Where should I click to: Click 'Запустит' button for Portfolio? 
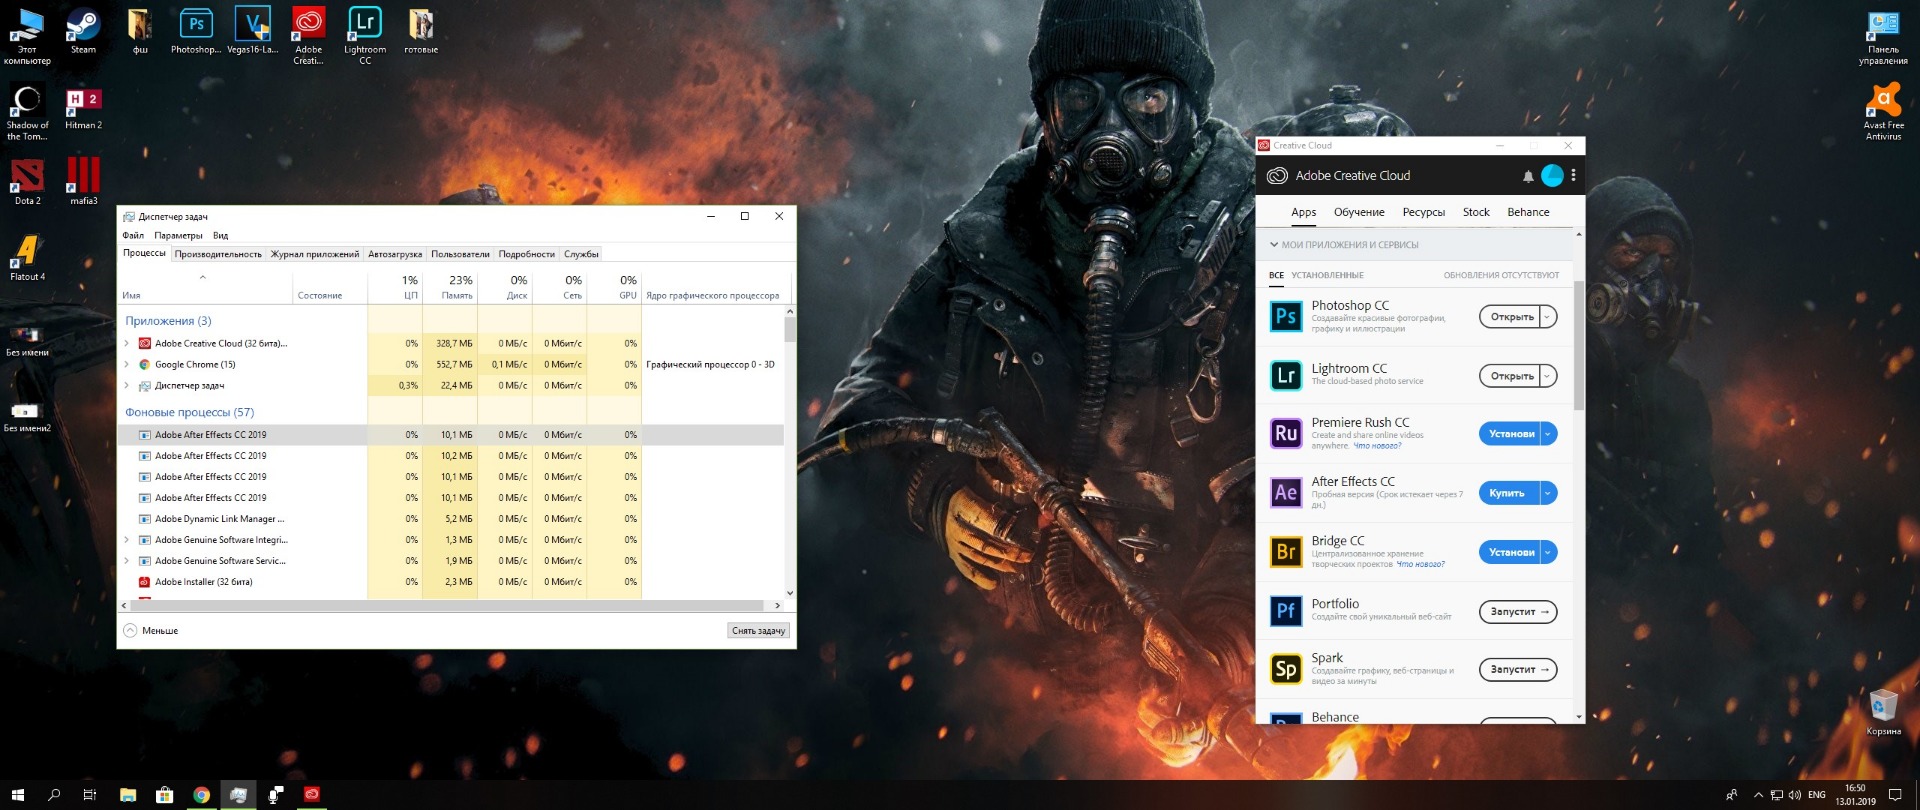click(1518, 611)
